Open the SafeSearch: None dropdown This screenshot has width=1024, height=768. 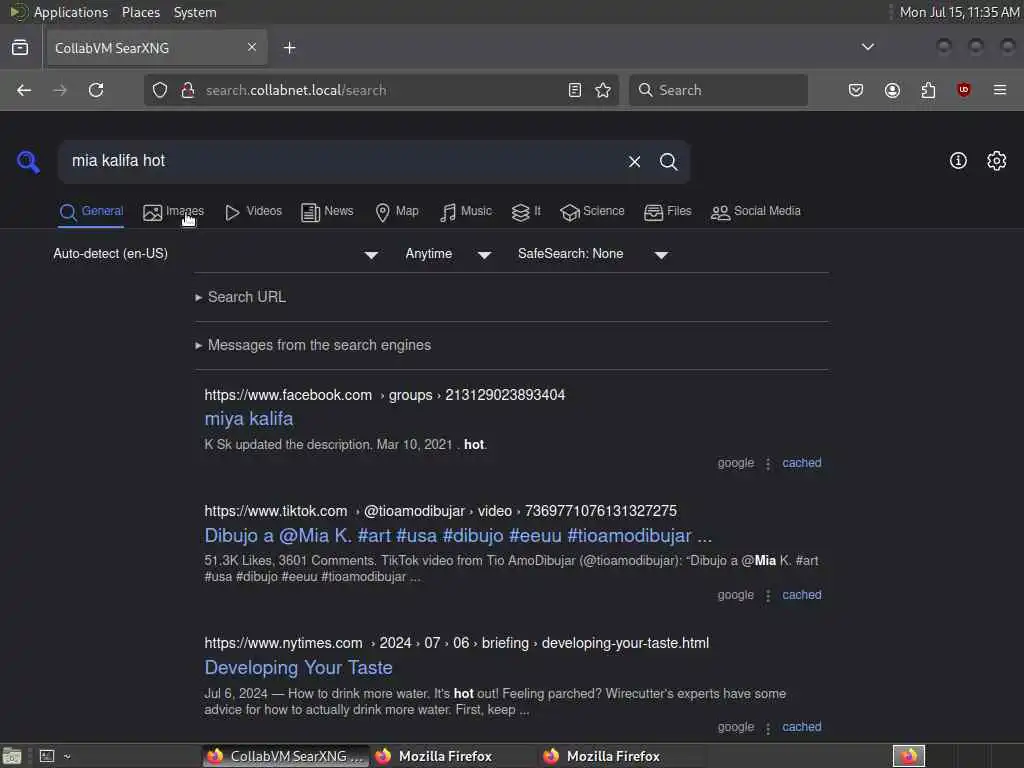pyautogui.click(x=592, y=254)
